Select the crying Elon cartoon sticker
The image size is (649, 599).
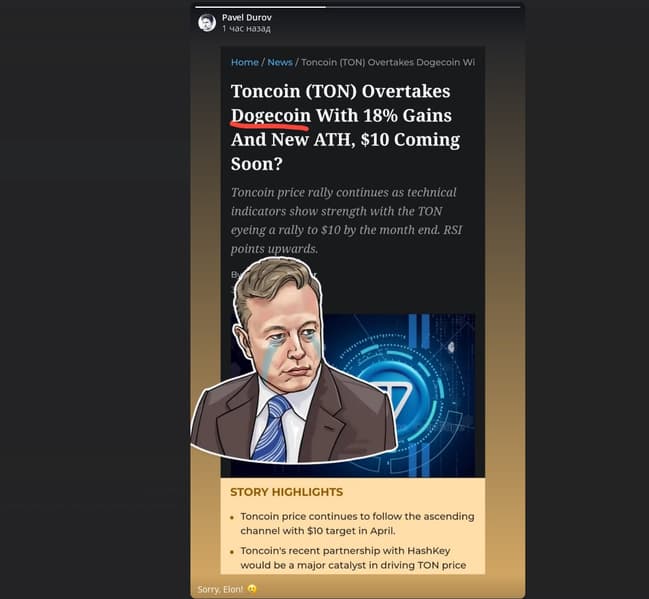point(294,360)
